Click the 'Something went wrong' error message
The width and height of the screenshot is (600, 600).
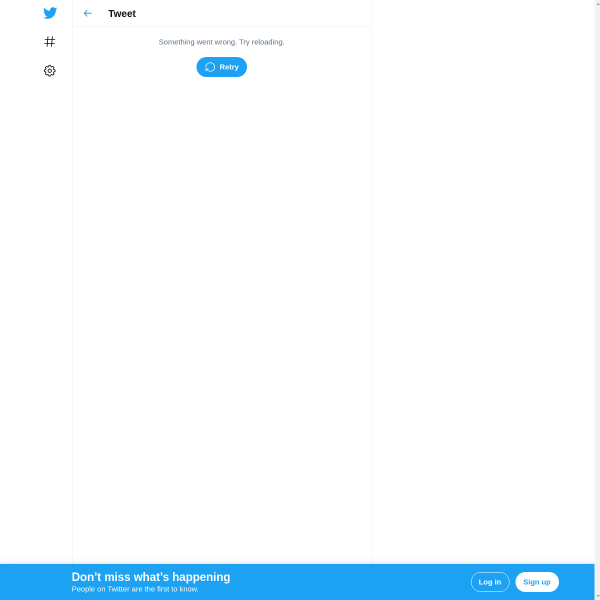pyautogui.click(x=222, y=42)
